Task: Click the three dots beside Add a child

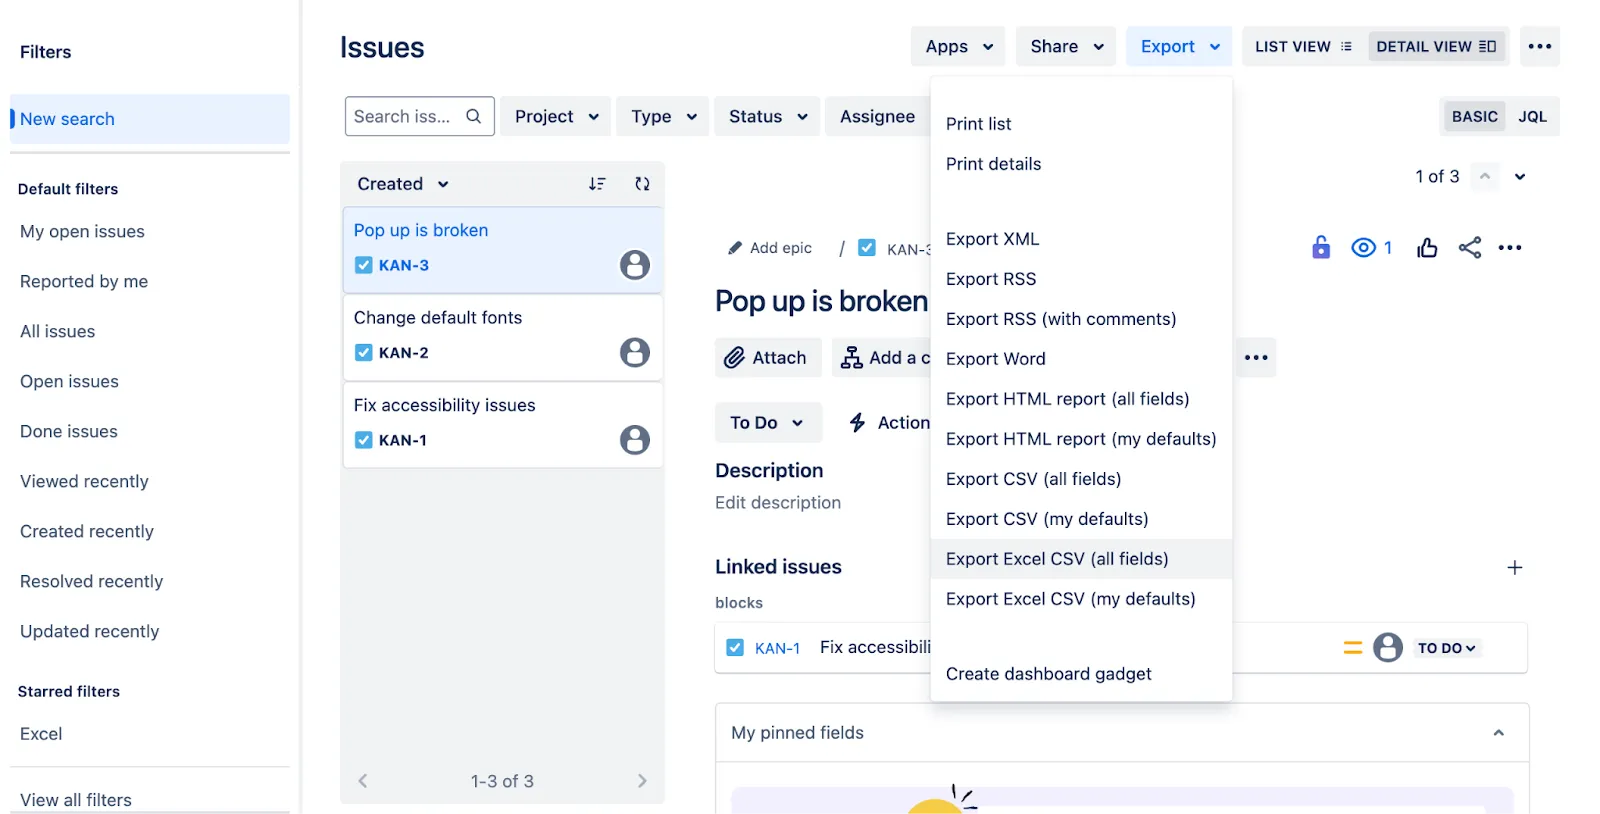Action: [x=1256, y=357]
